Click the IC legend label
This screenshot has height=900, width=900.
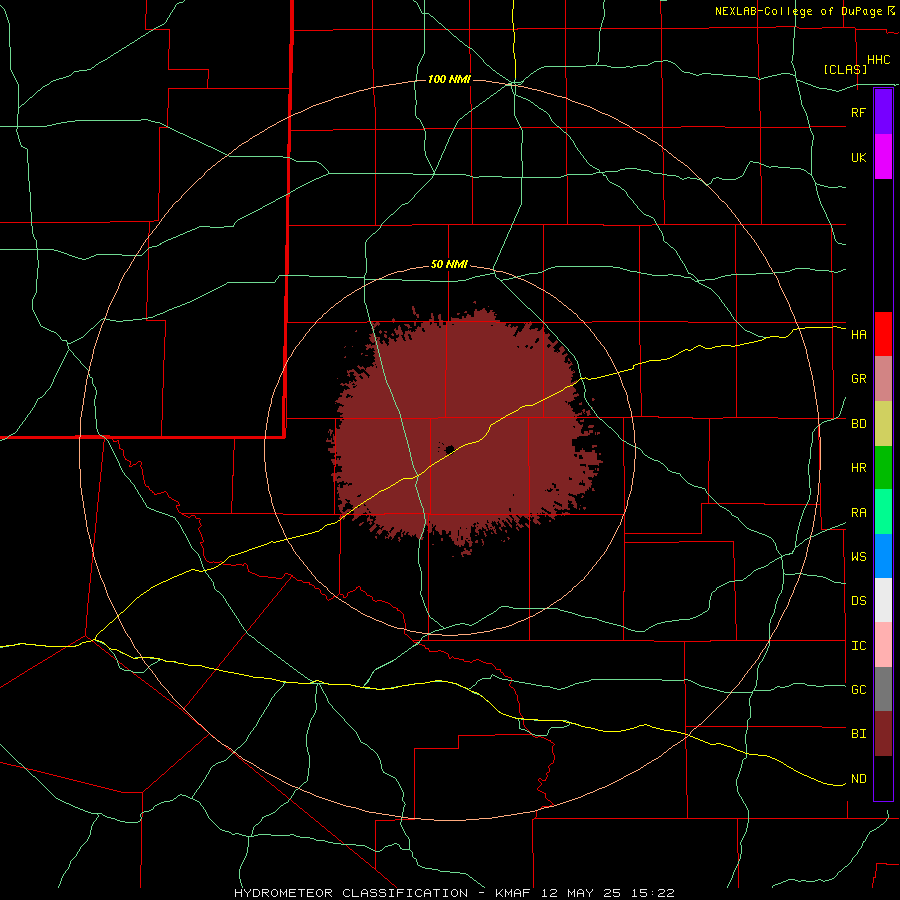pos(858,646)
